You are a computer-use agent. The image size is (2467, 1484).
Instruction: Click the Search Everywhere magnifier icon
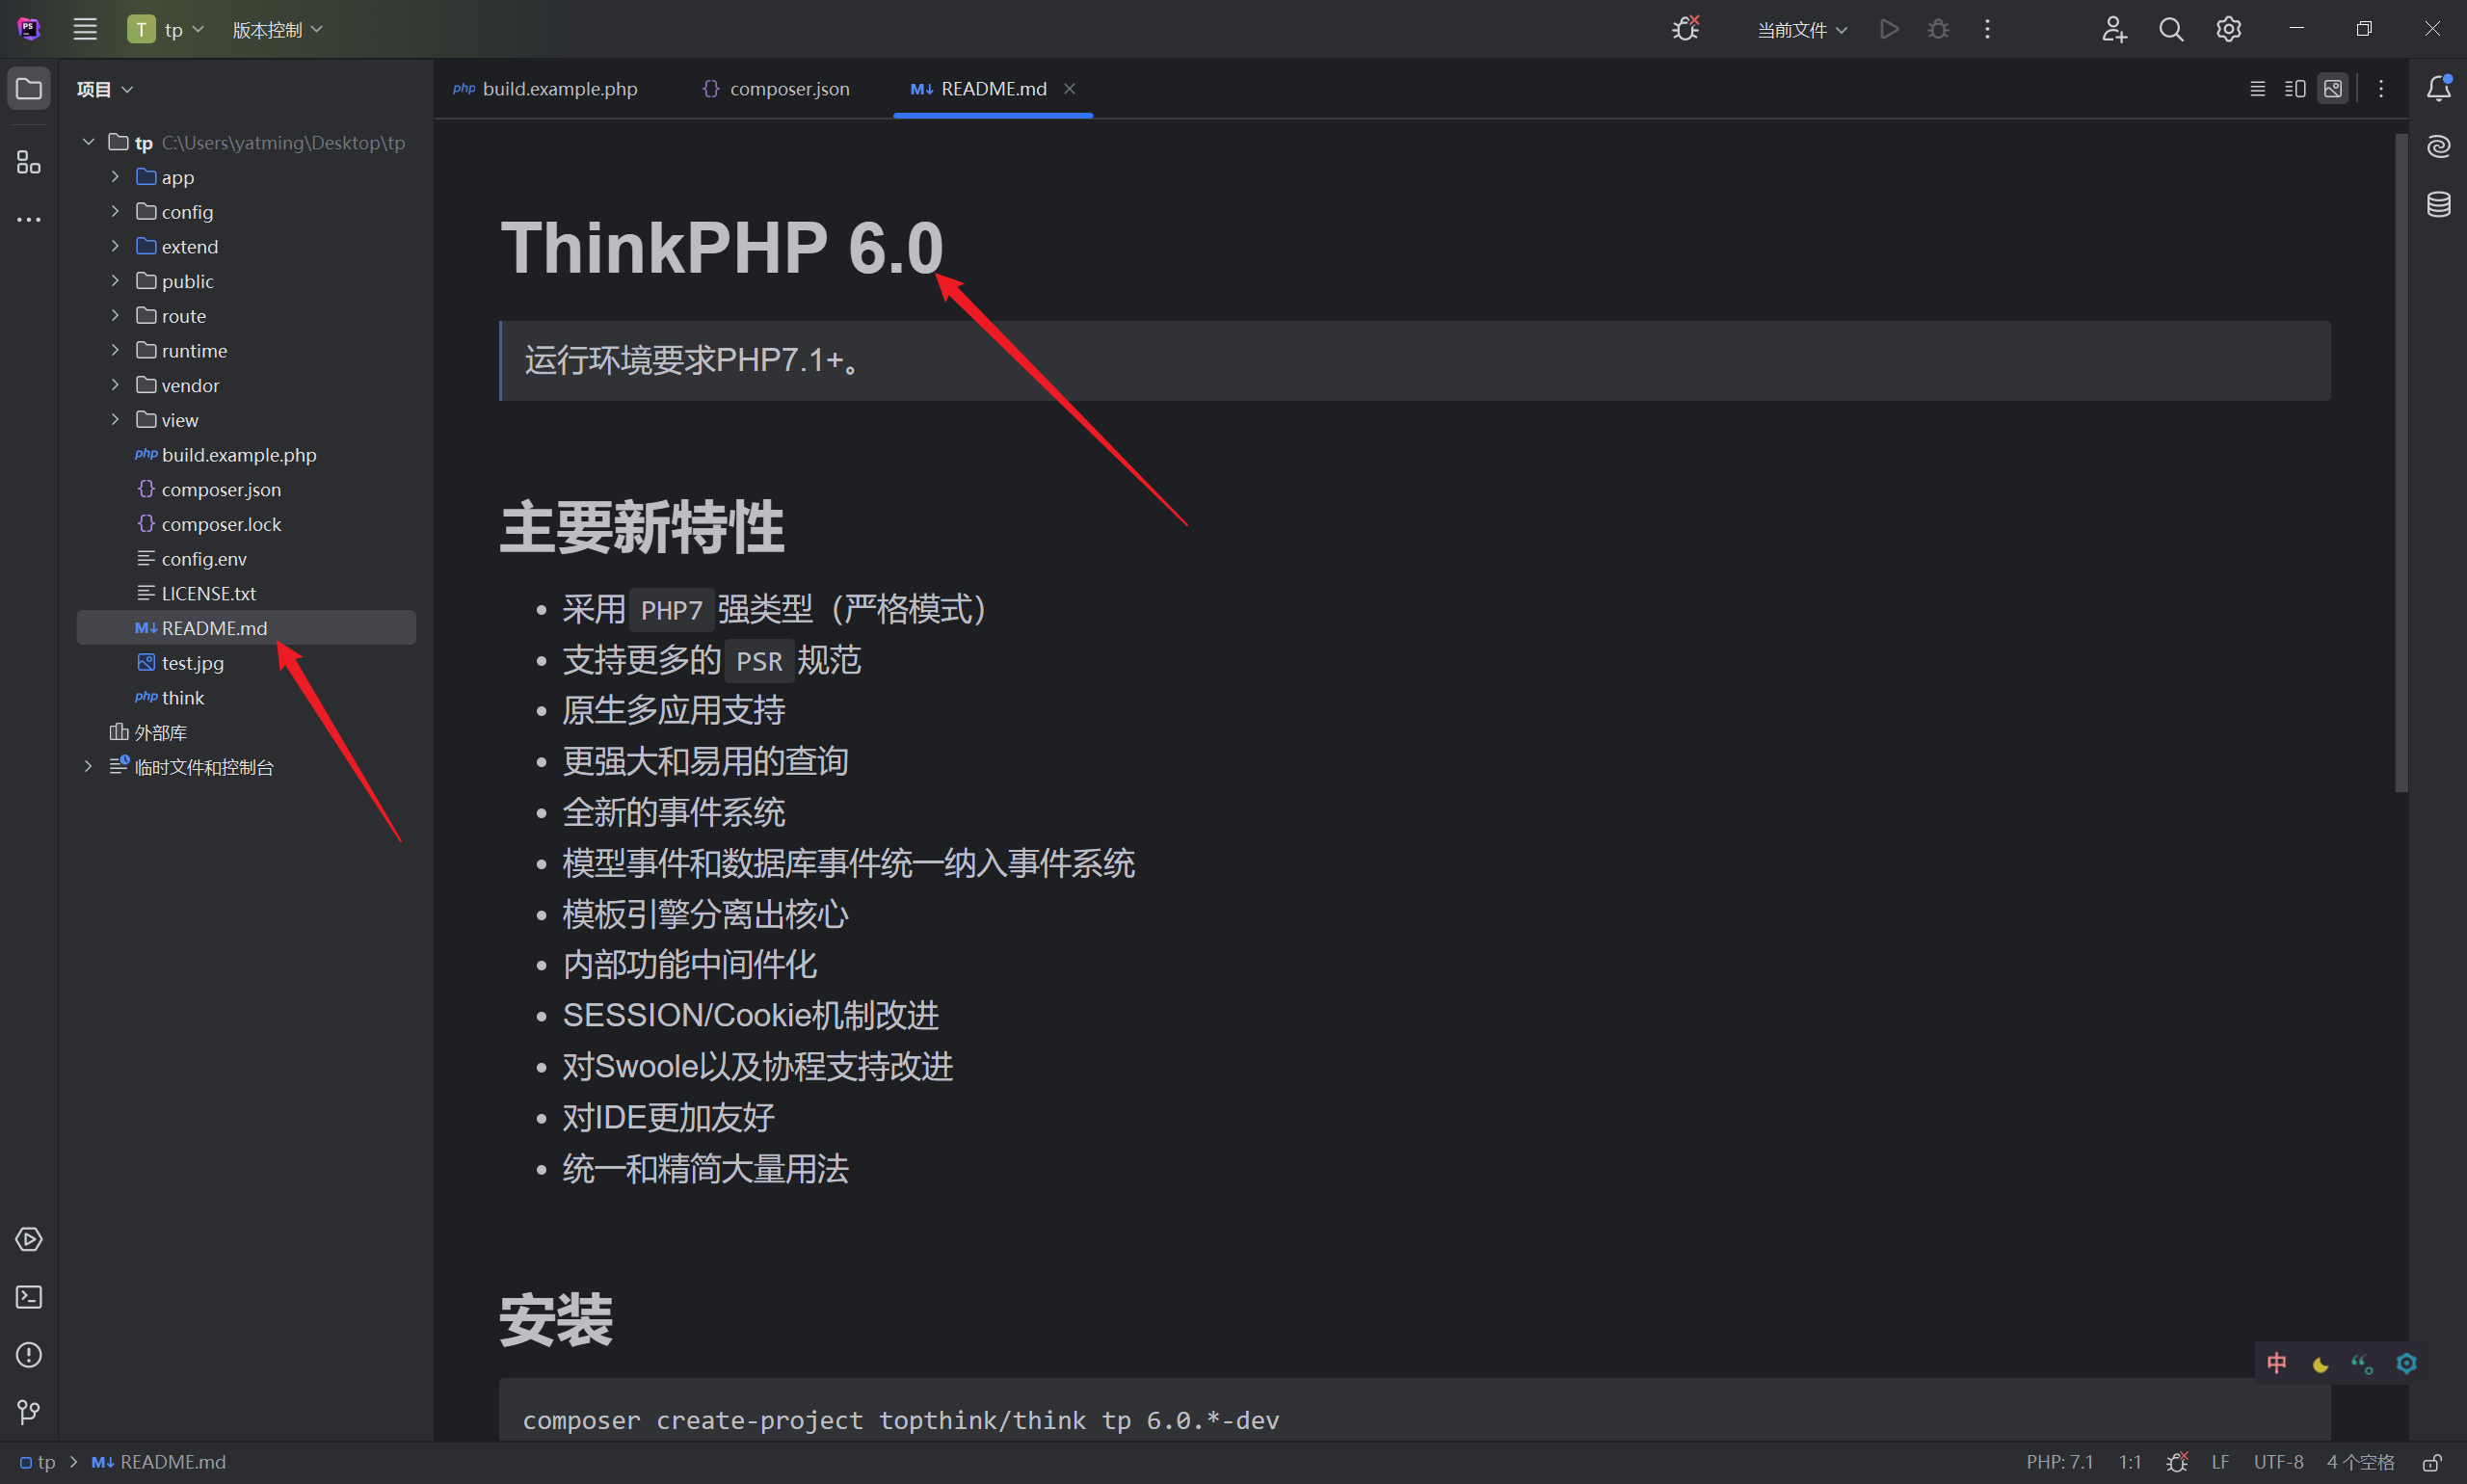coord(2170,29)
